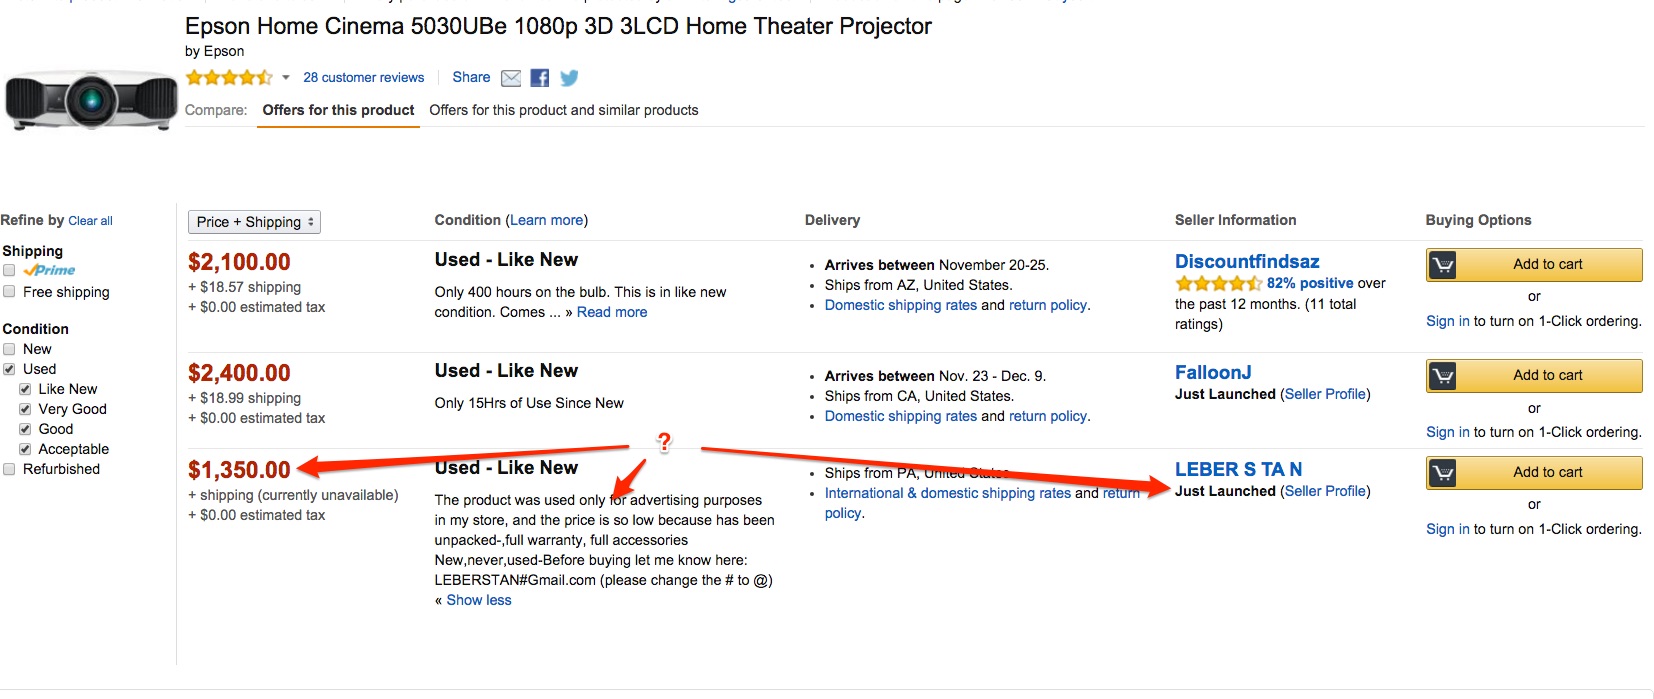1654x699 pixels.
Task: Click the $2,100.00 price text
Action: tap(239, 262)
